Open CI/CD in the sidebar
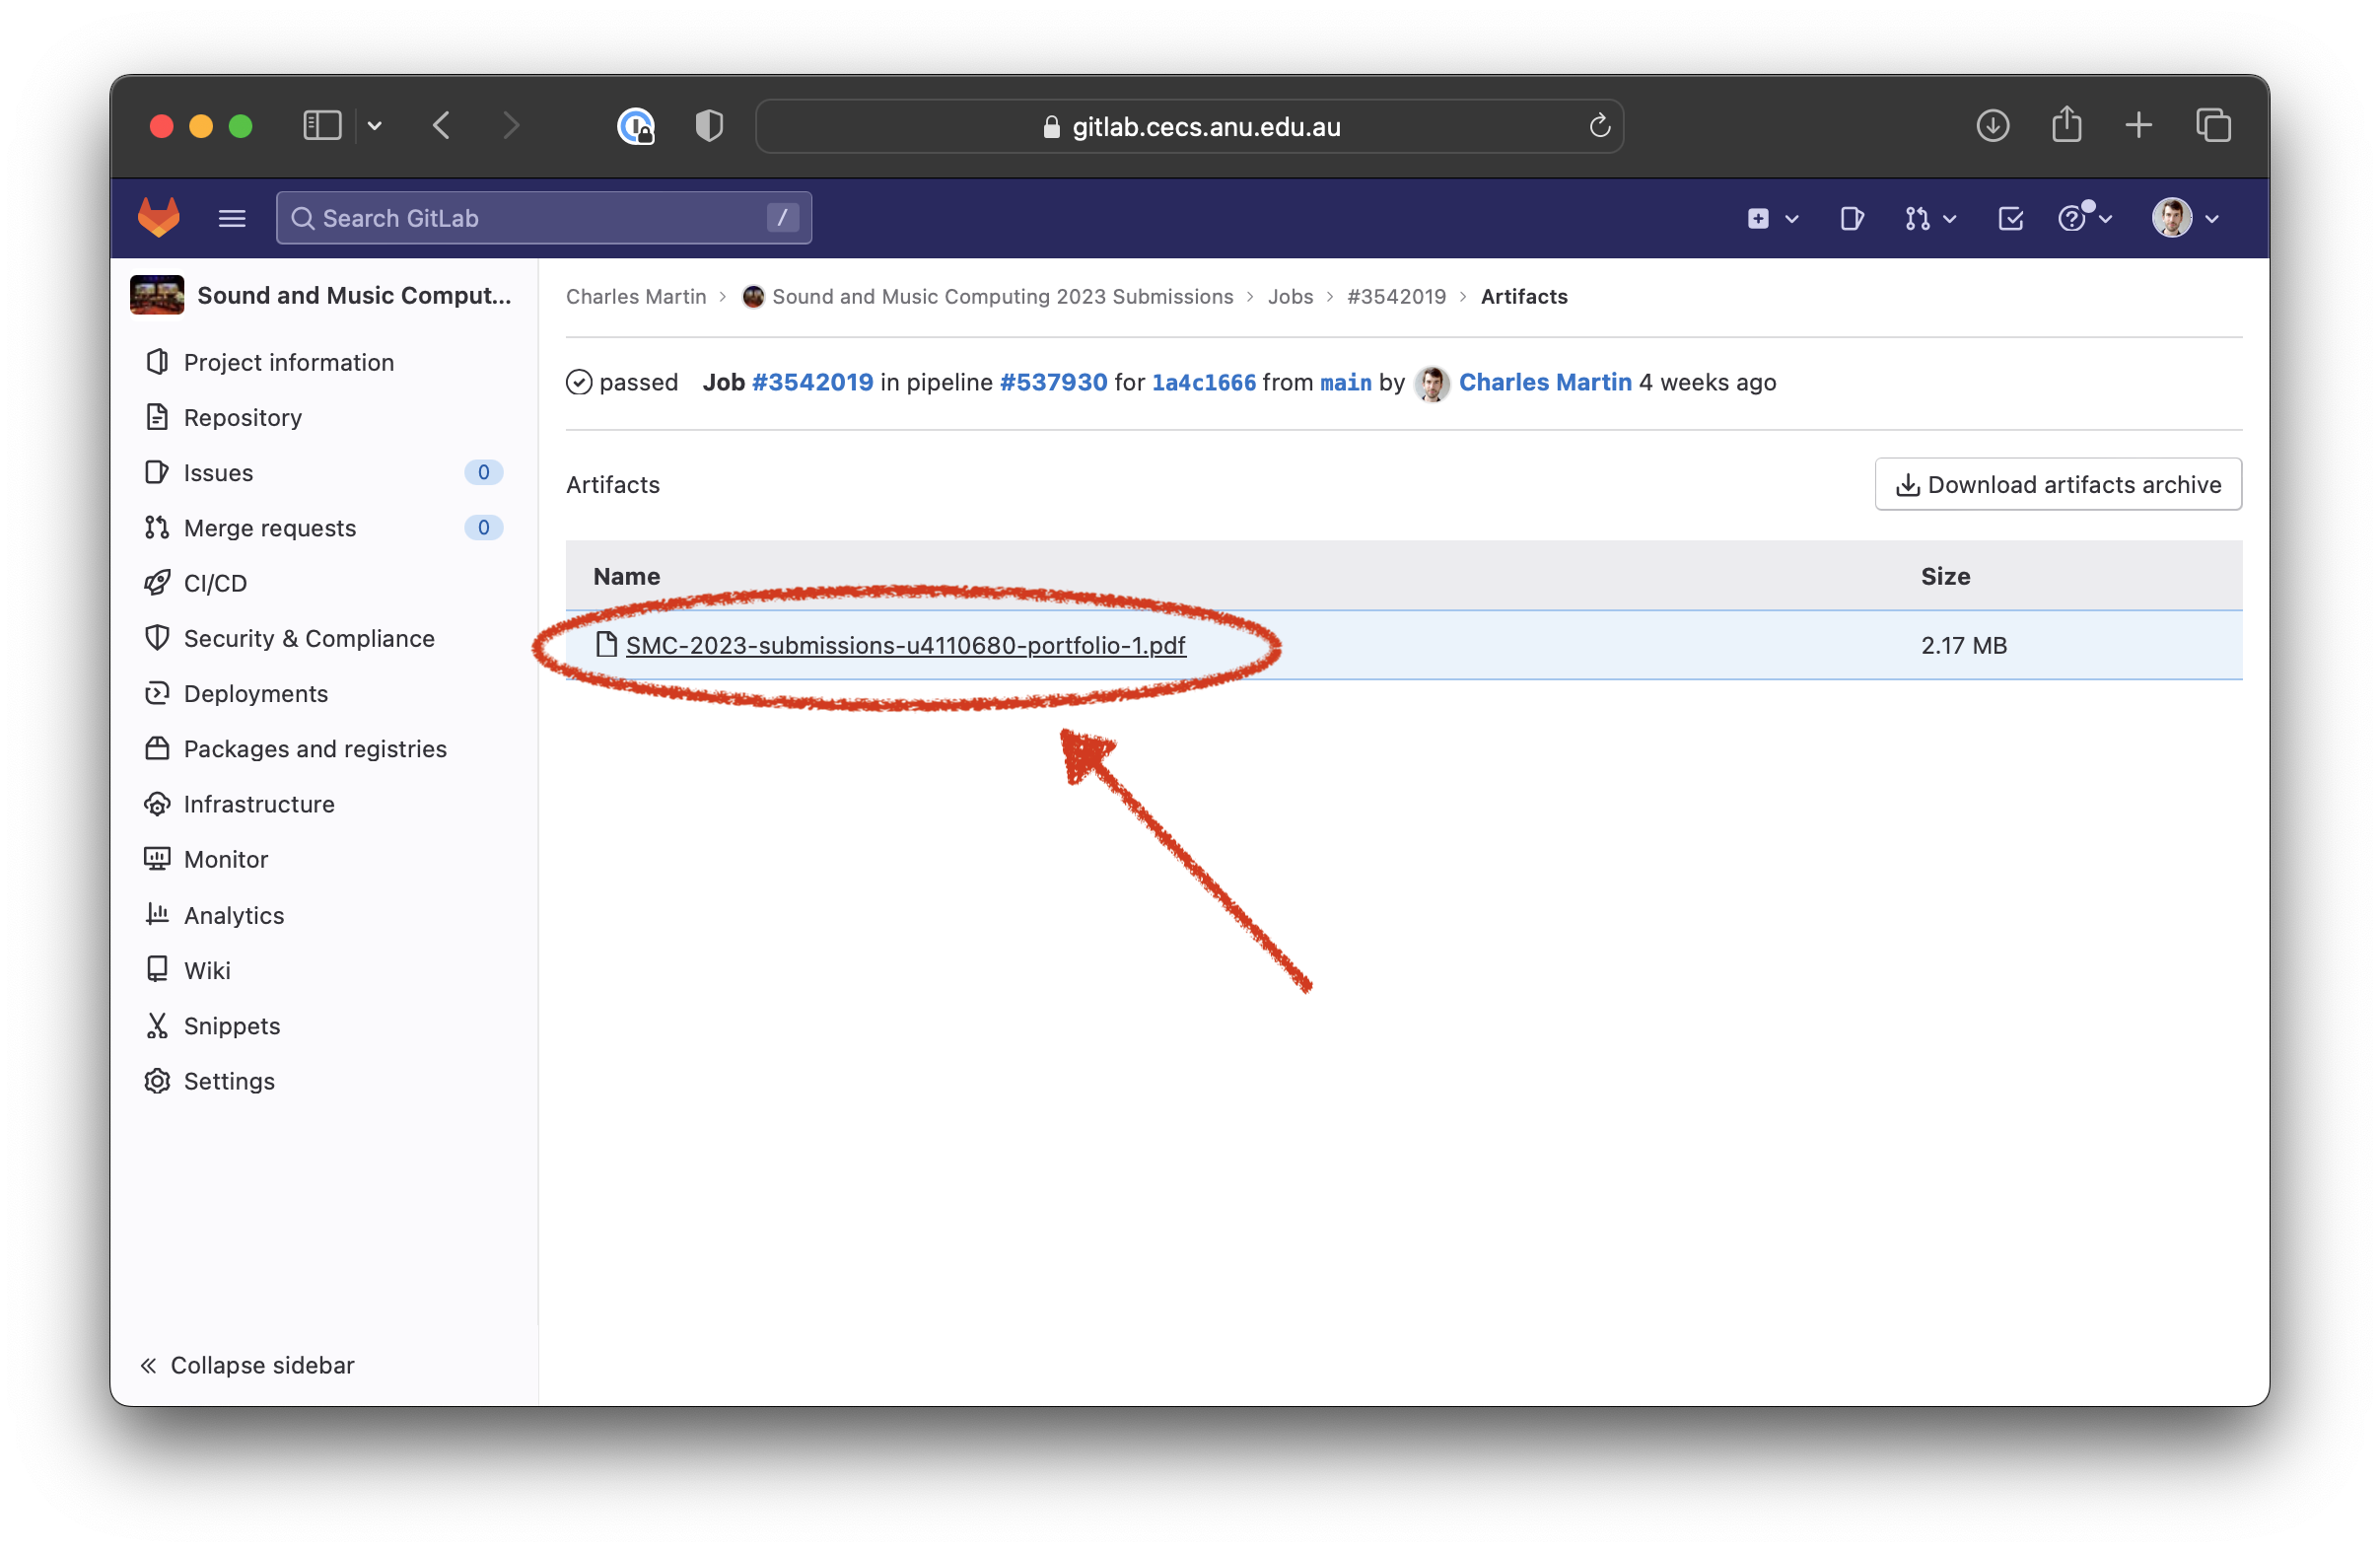Viewport: 2380px width, 1552px height. click(x=215, y=583)
